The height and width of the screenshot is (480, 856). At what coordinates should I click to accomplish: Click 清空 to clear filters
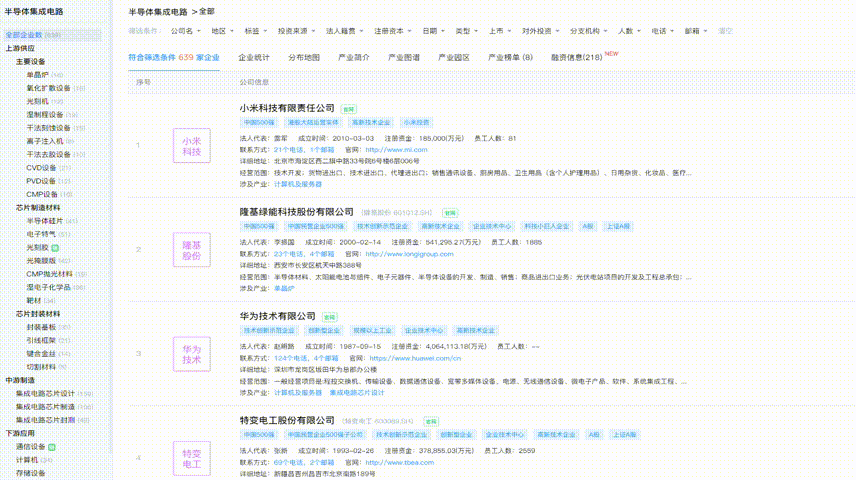point(724,31)
